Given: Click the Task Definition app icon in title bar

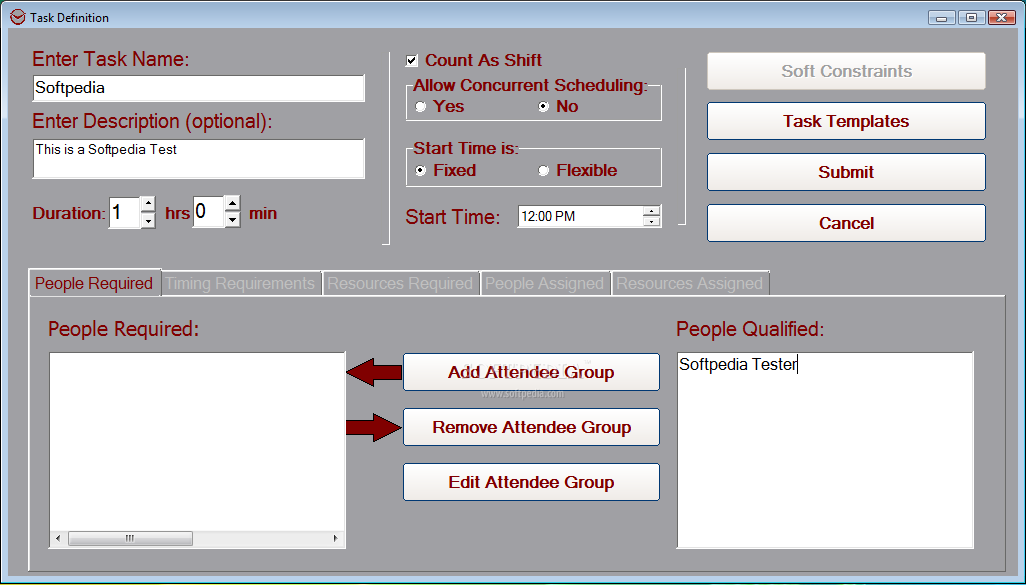Looking at the screenshot, I should 18,18.
